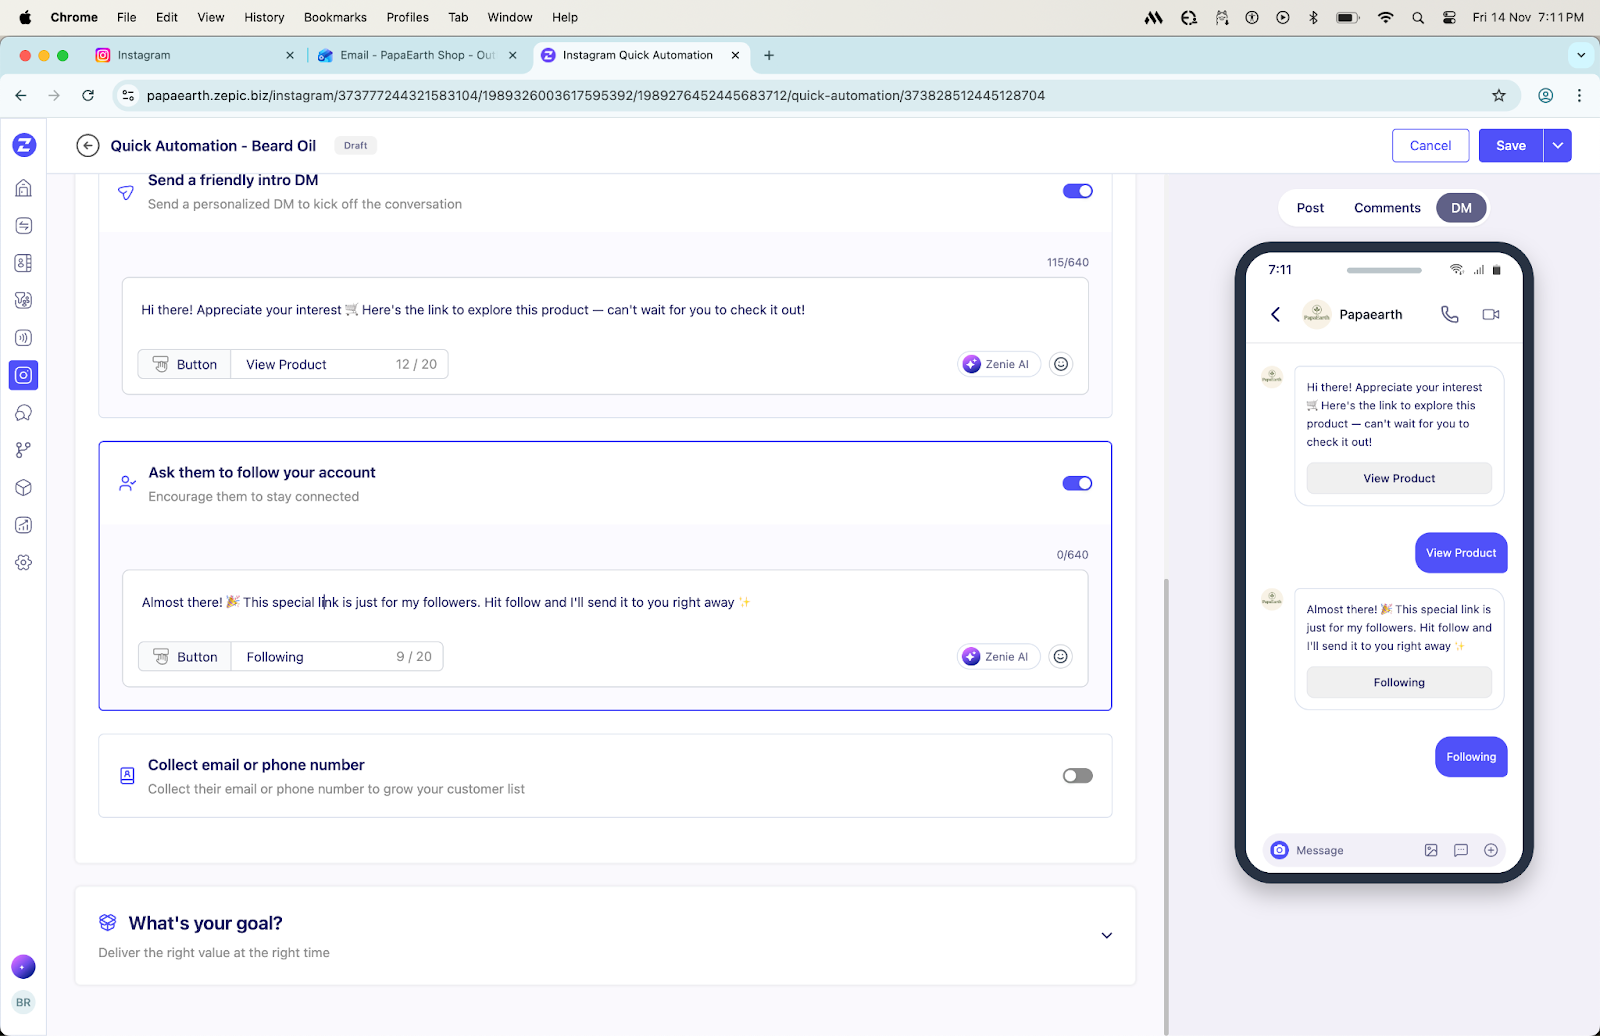The image size is (1600, 1036).
Task: Click the emoji picker in intro DM box
Action: (1061, 364)
